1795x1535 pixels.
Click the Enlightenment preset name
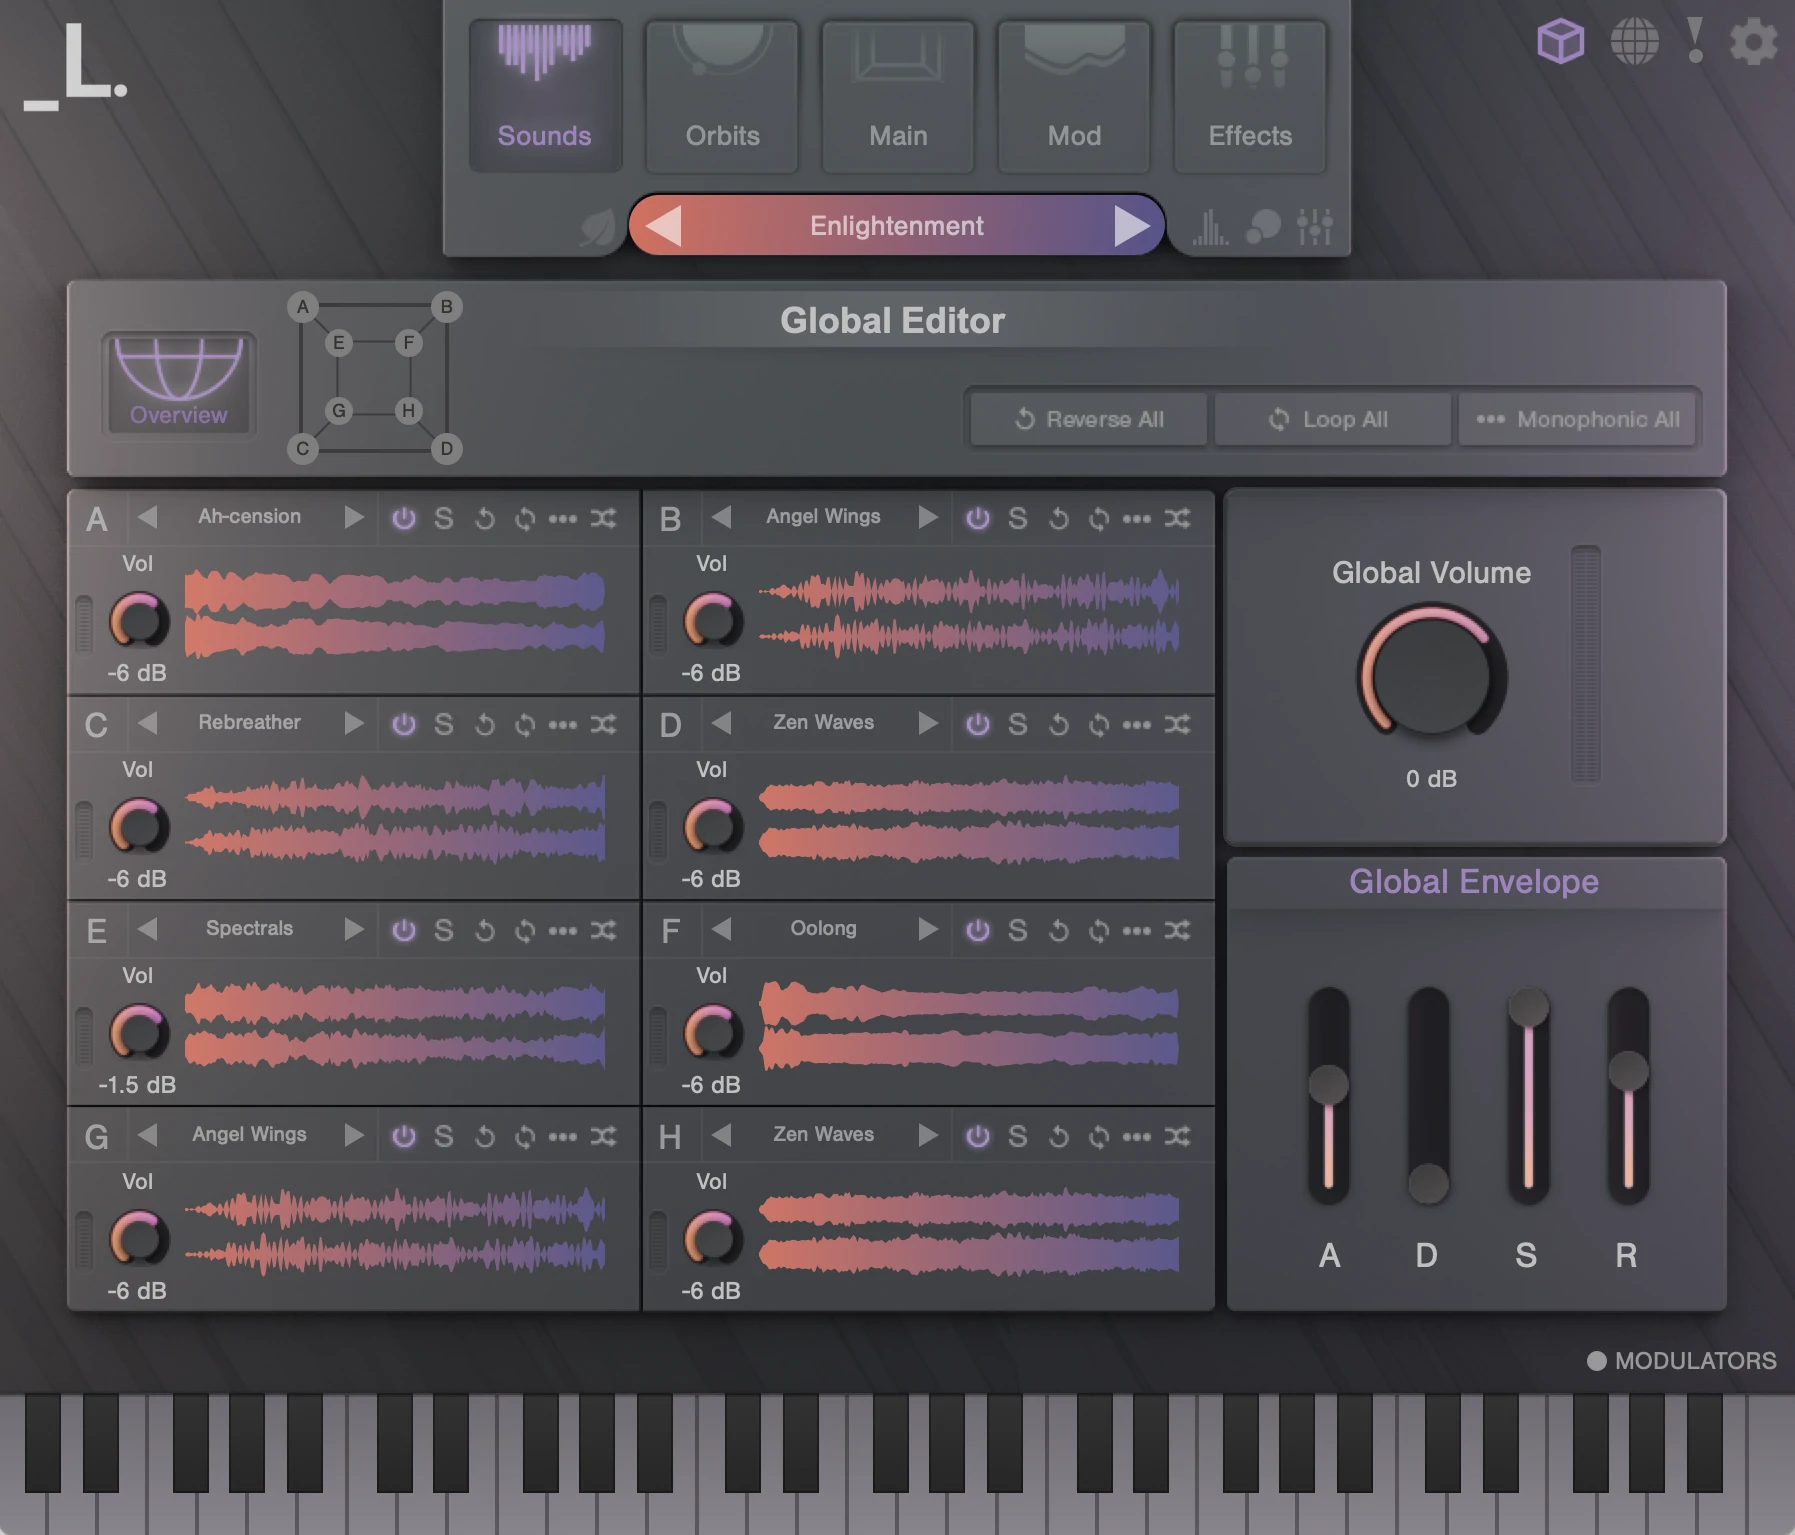click(x=897, y=226)
